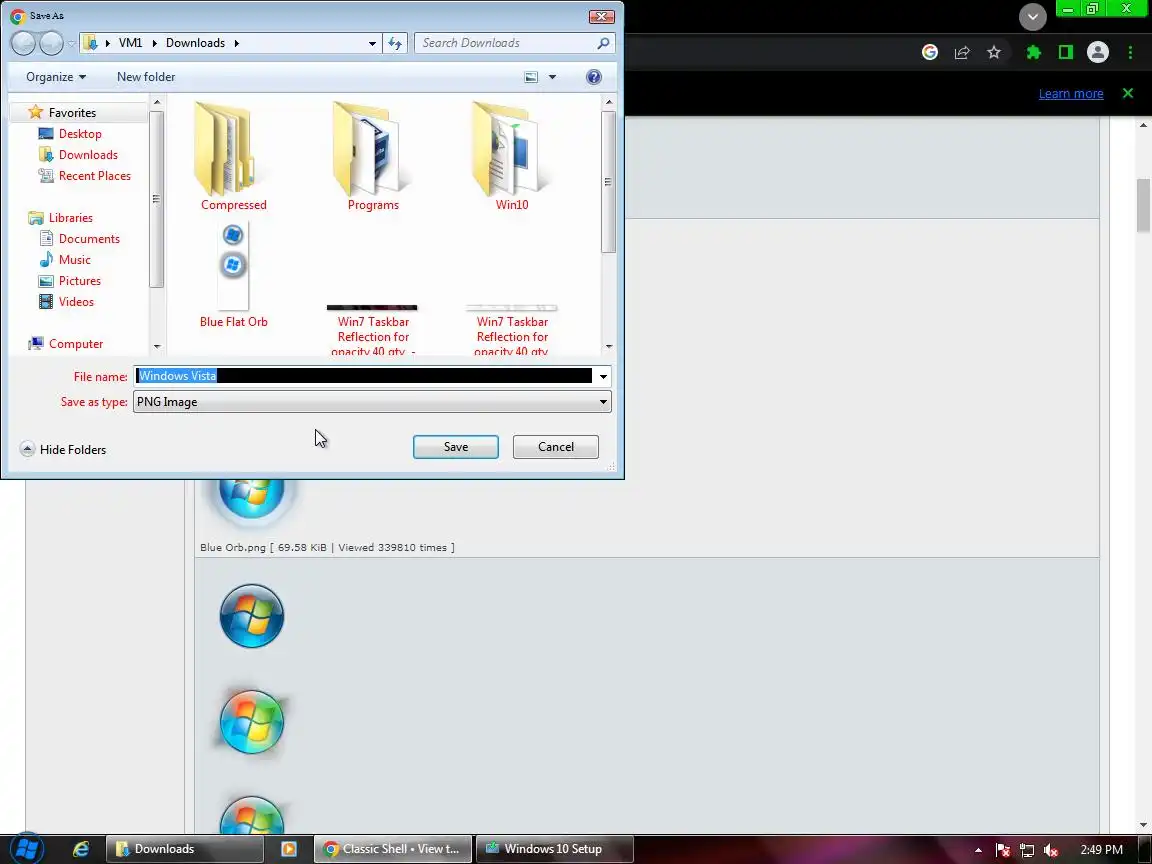This screenshot has width=1152, height=864.
Task: Toggle the Chrome side panel icon
Action: pos(1066,52)
